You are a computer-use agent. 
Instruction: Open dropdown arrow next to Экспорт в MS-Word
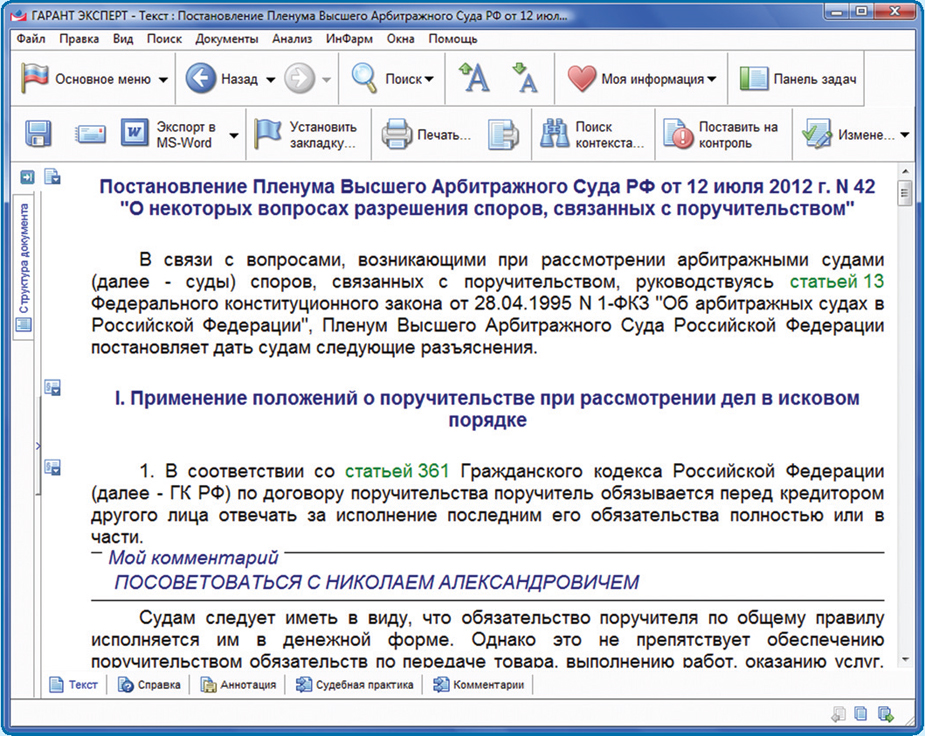234,135
